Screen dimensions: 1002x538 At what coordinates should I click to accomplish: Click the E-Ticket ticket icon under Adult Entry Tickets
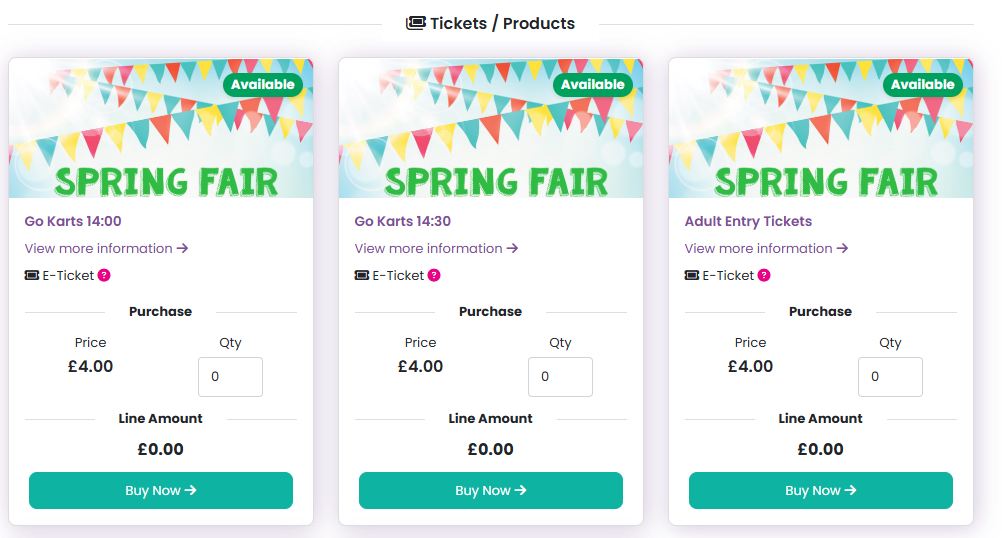click(692, 275)
